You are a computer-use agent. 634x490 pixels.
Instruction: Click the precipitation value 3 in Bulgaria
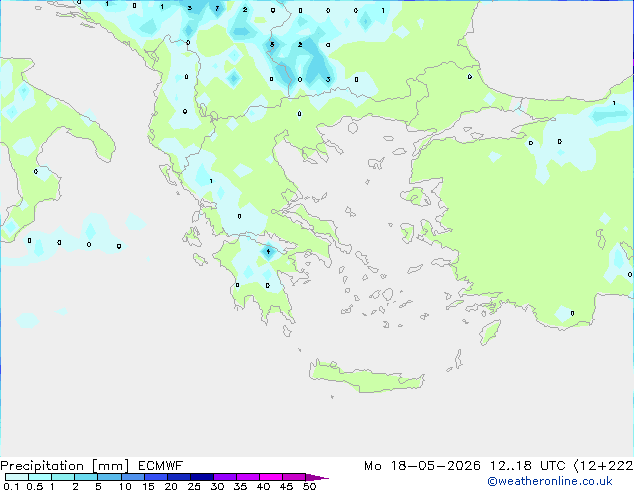328,79
